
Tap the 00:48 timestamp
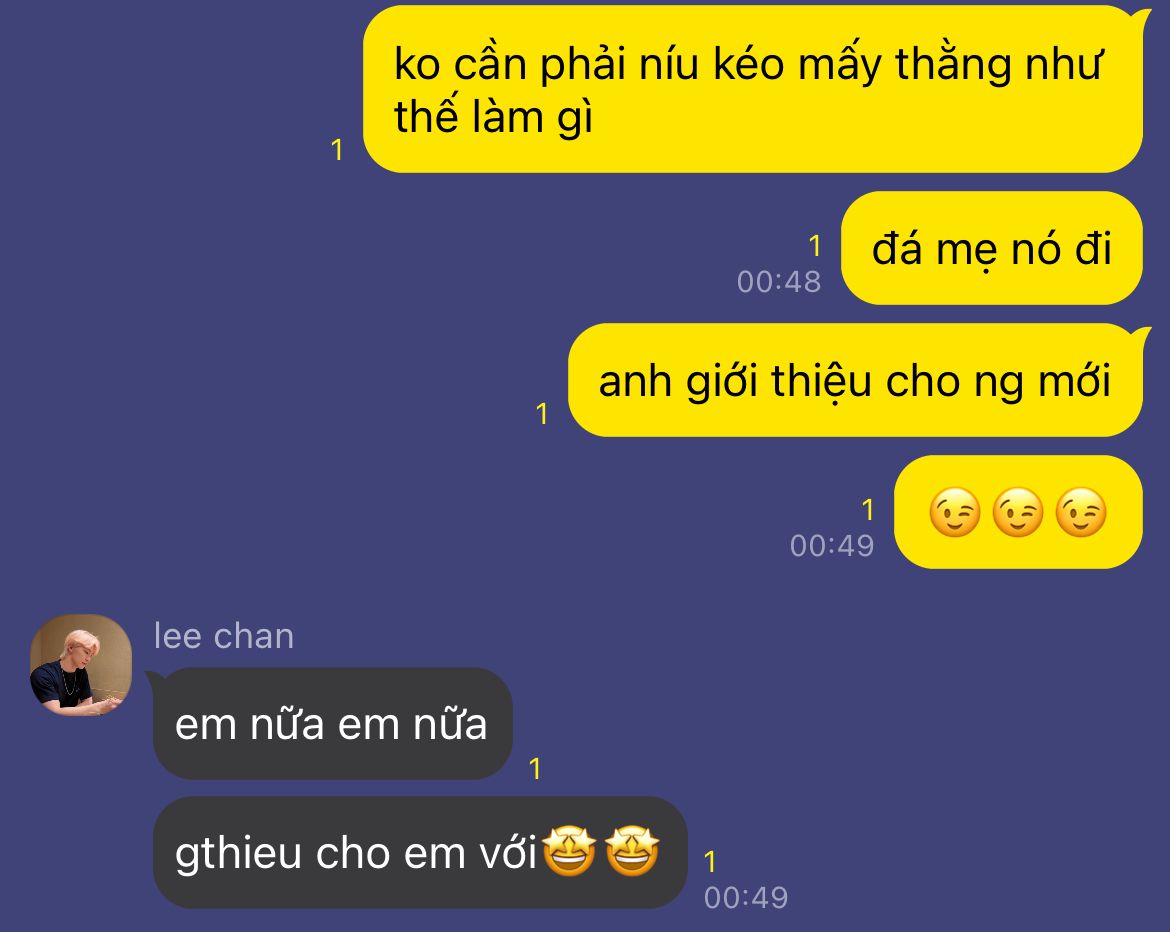click(779, 282)
